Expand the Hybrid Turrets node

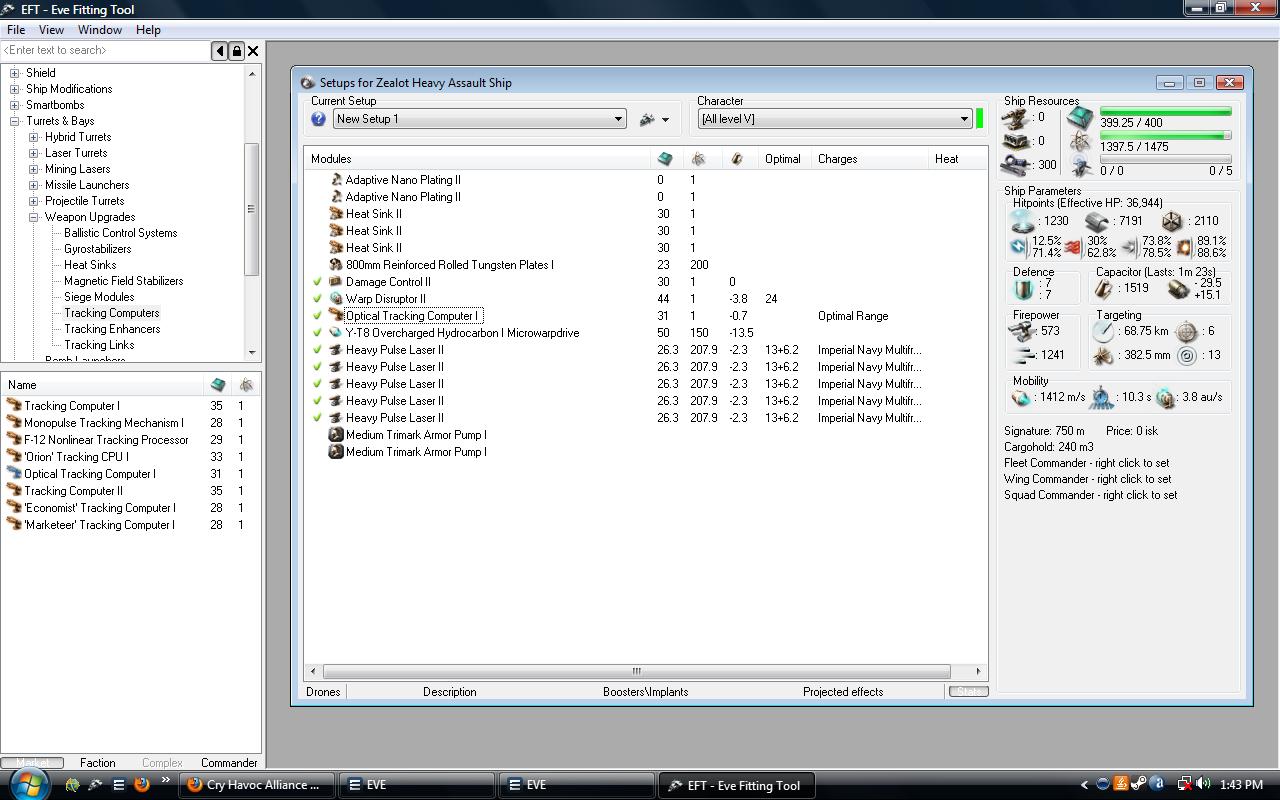click(34, 137)
